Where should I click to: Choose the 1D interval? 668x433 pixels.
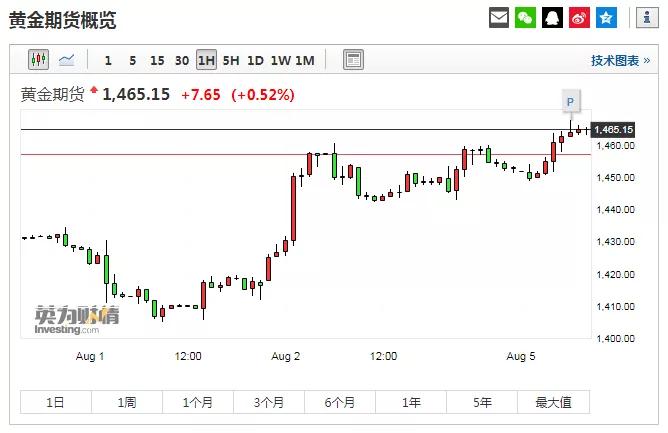(255, 60)
